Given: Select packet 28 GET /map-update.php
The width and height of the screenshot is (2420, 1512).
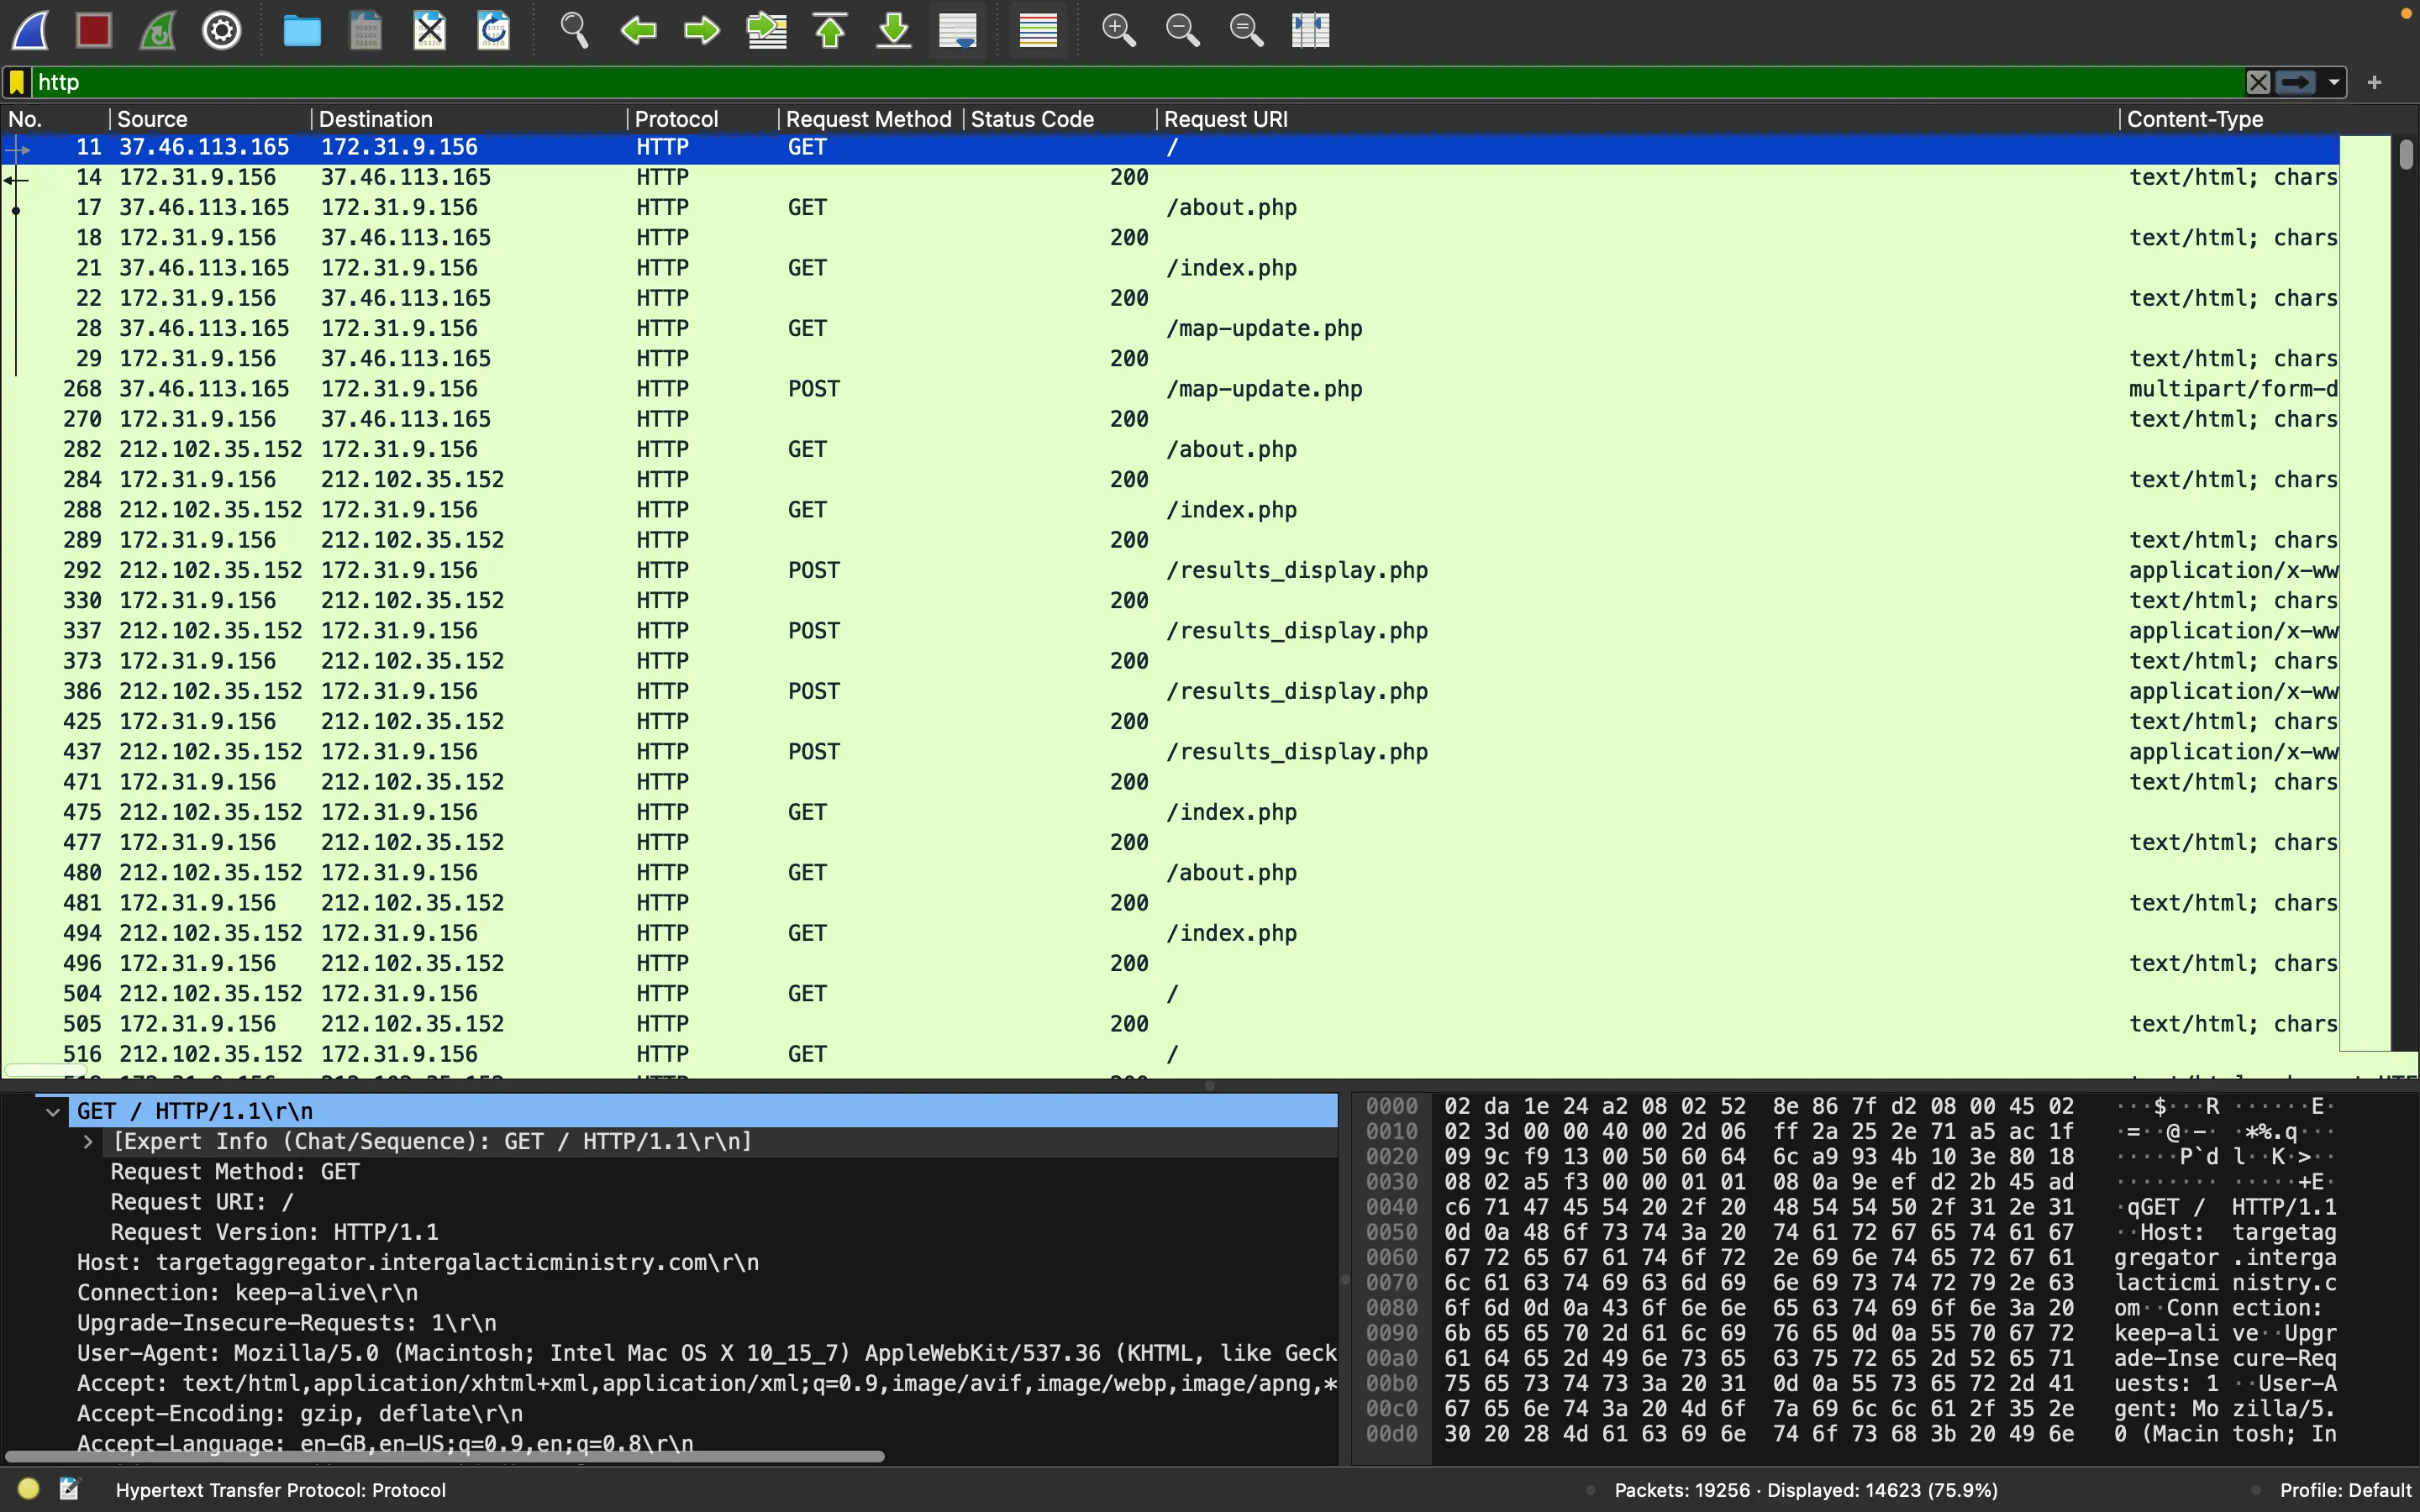Looking at the screenshot, I should point(1170,328).
